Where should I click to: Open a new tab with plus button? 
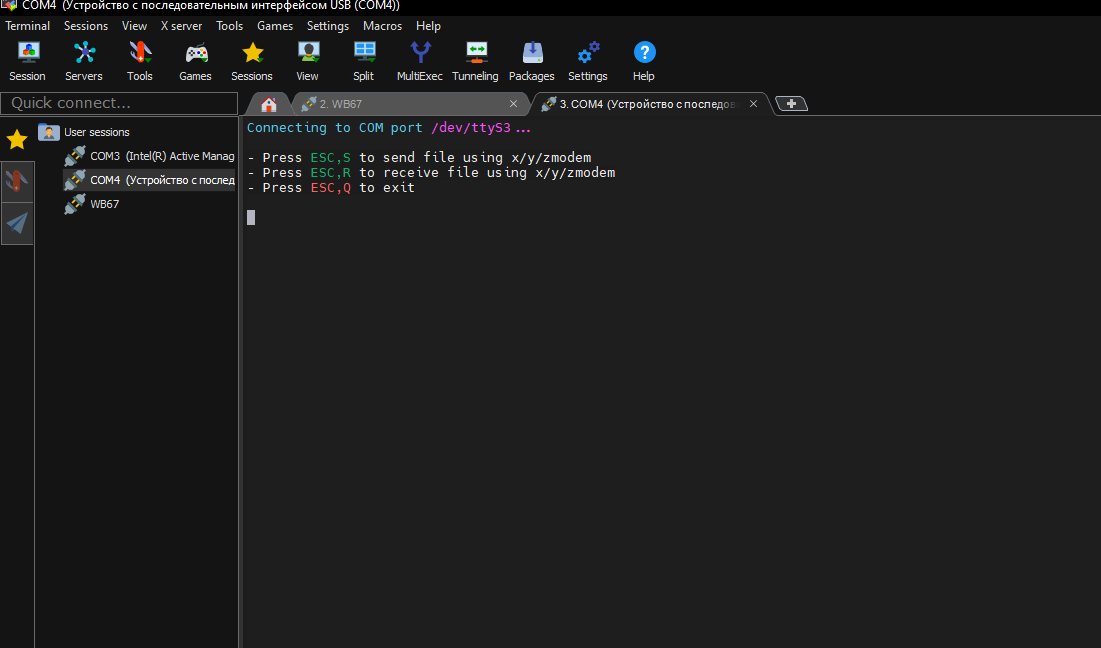tap(791, 104)
